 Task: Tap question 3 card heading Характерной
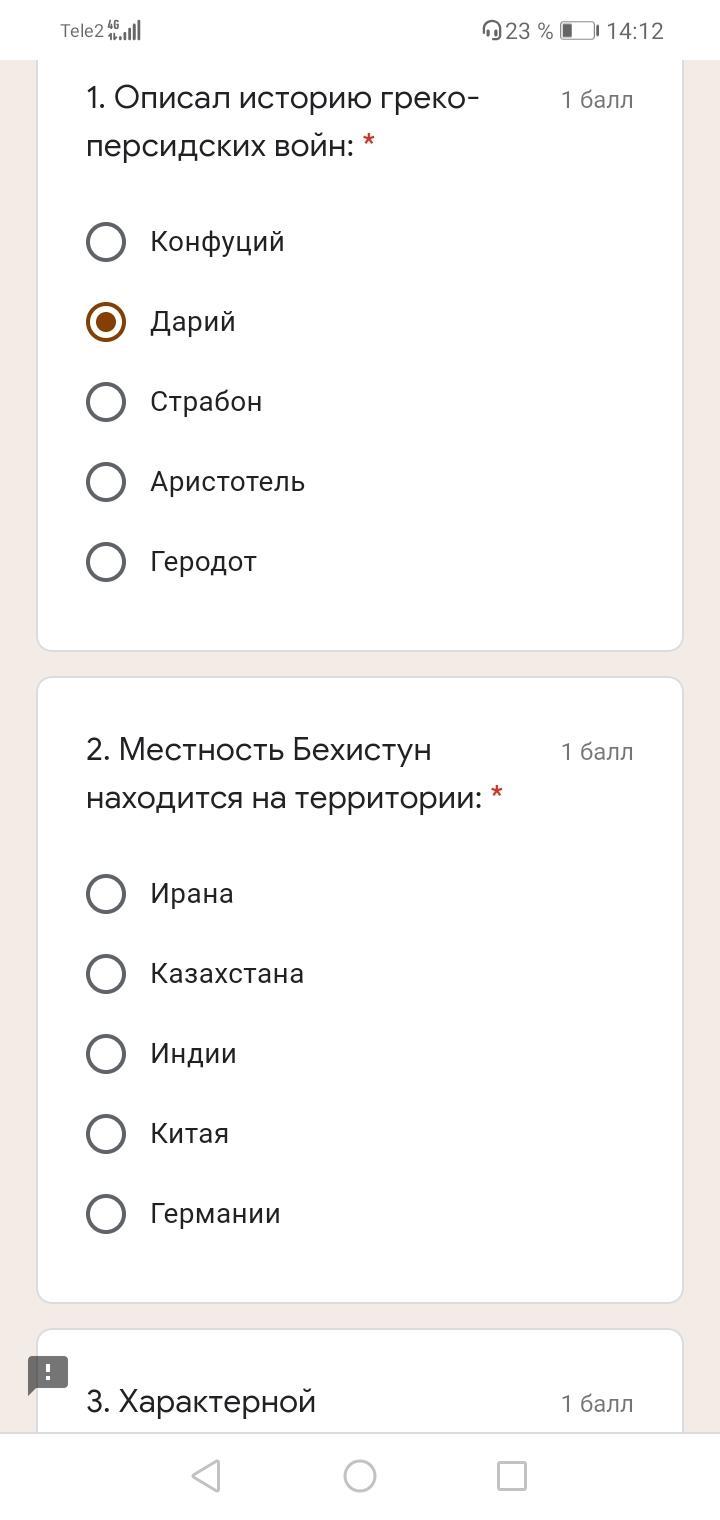tap(201, 1402)
